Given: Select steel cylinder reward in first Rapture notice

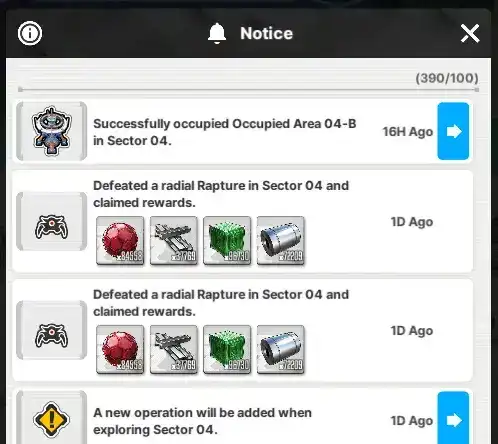Looking at the screenshot, I should [x=281, y=241].
